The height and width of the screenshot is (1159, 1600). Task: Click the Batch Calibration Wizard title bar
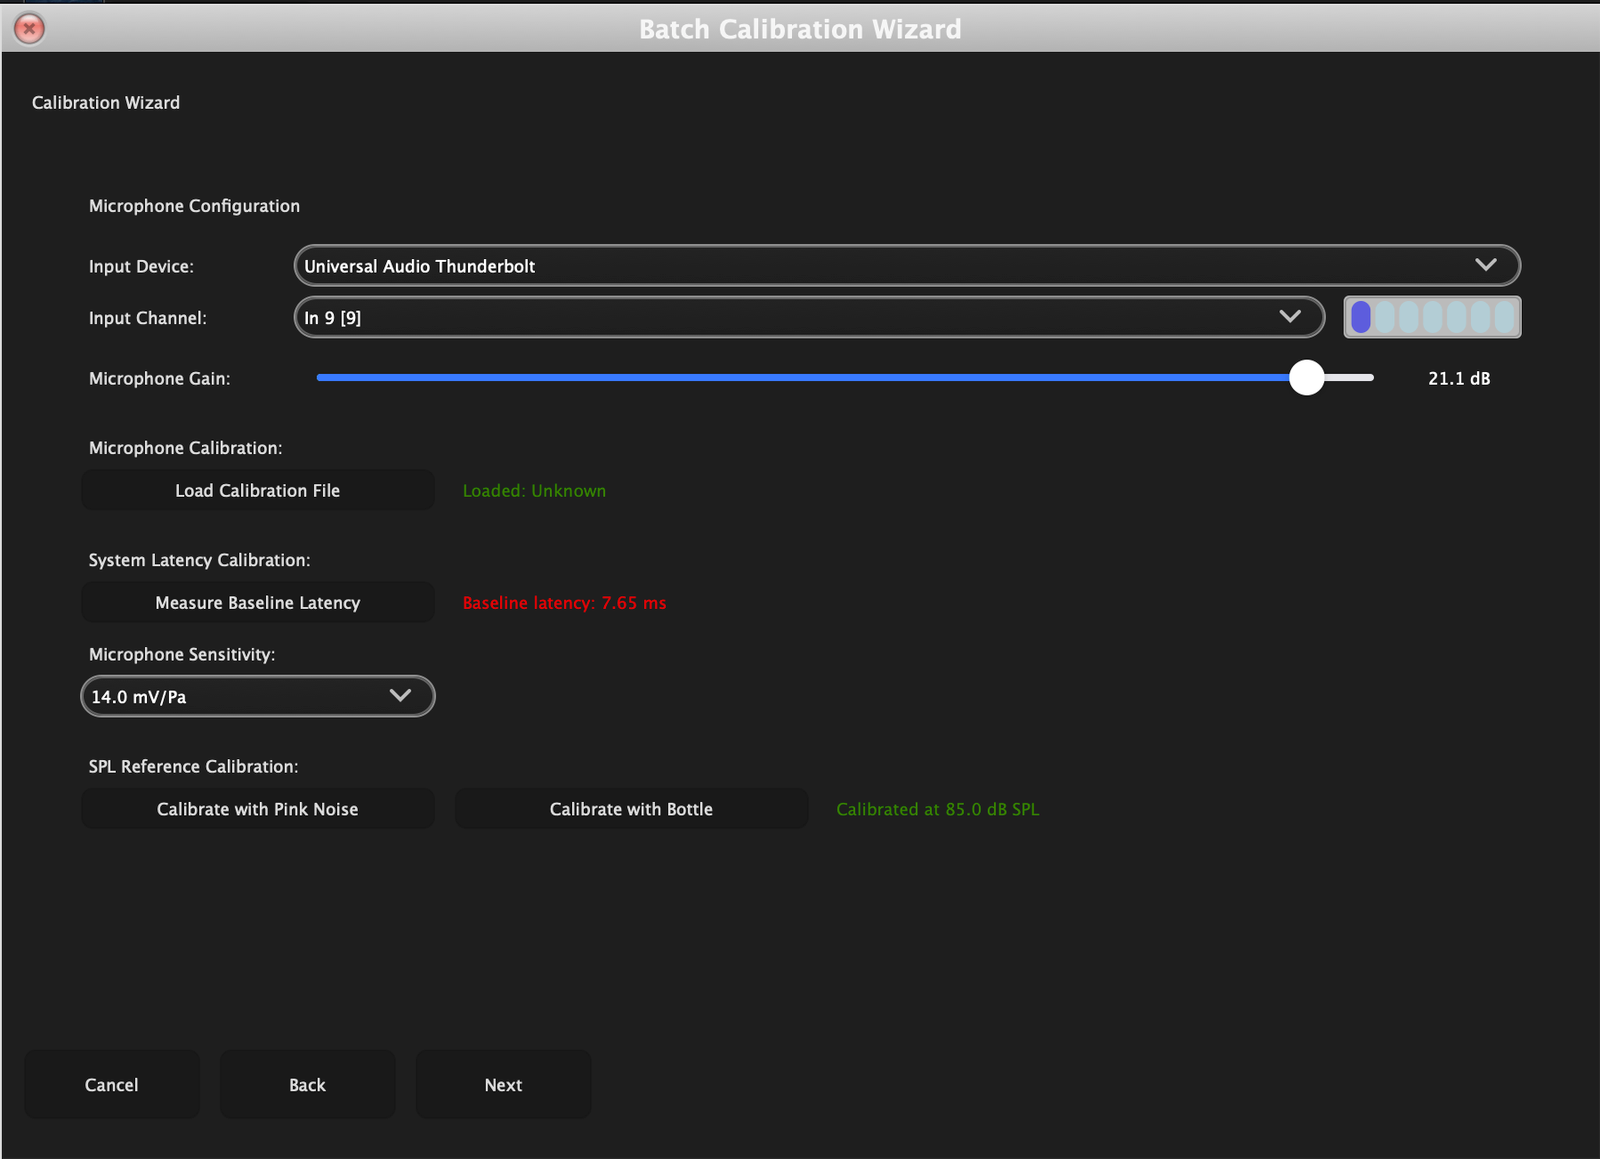click(x=800, y=29)
